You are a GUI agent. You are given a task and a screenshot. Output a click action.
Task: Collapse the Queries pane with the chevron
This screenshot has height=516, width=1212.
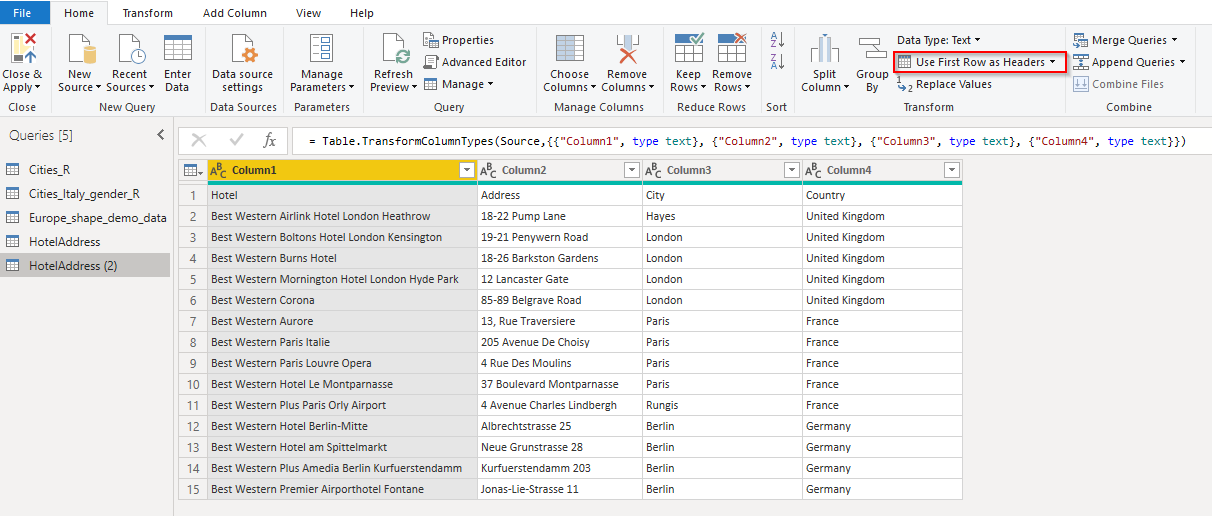pyautogui.click(x=160, y=135)
